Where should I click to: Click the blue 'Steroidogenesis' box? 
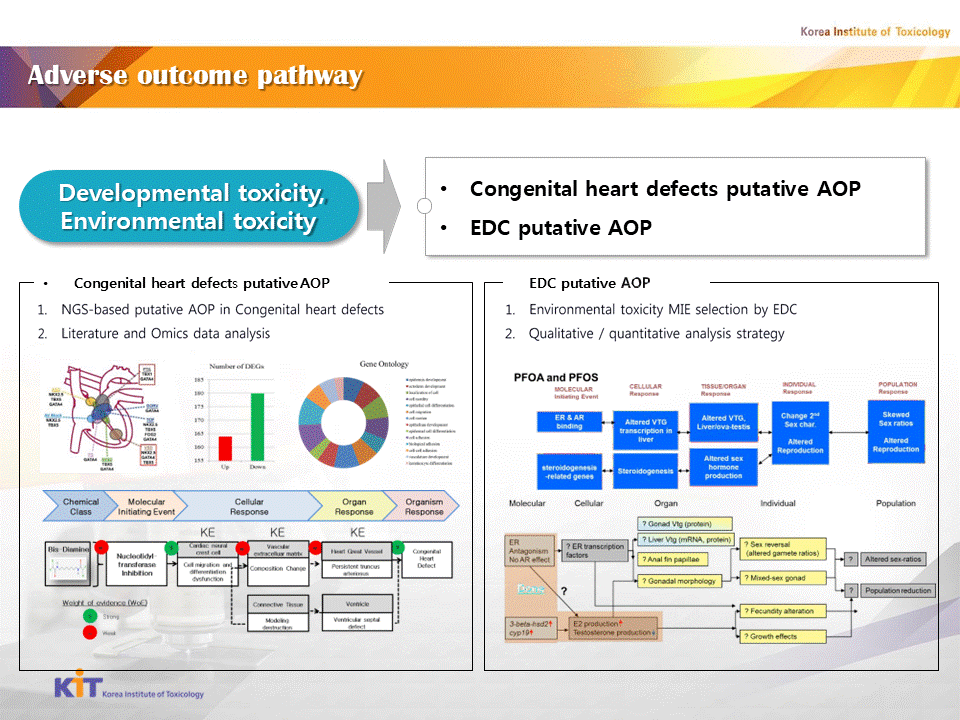click(645, 471)
